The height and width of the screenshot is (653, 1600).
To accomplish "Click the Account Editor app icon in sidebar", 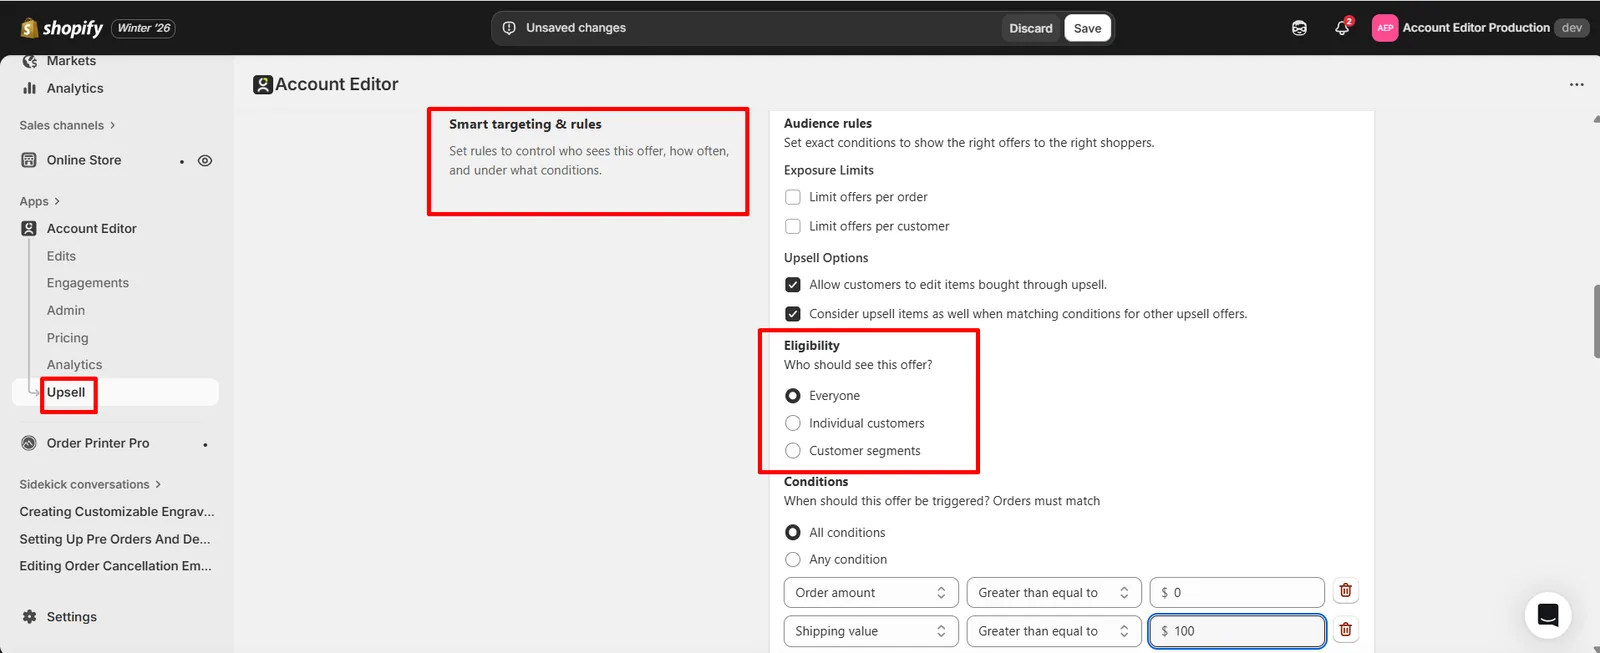I will [29, 228].
